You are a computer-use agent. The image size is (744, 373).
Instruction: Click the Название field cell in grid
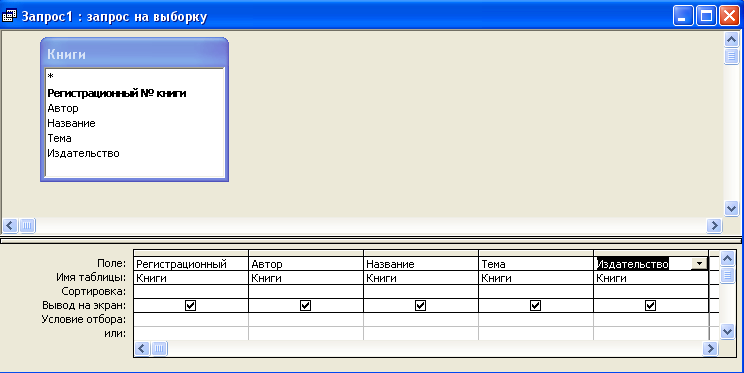pos(421,264)
